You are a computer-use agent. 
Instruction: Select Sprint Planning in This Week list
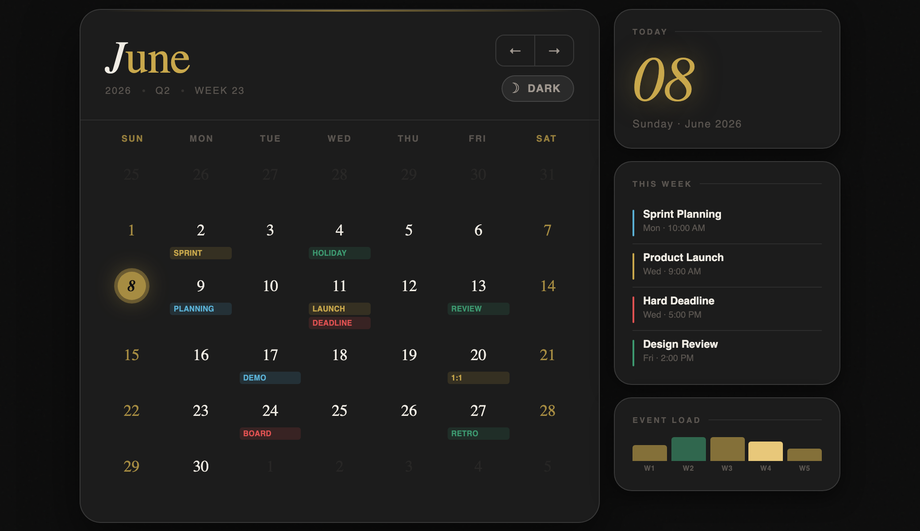pyautogui.click(x=727, y=222)
